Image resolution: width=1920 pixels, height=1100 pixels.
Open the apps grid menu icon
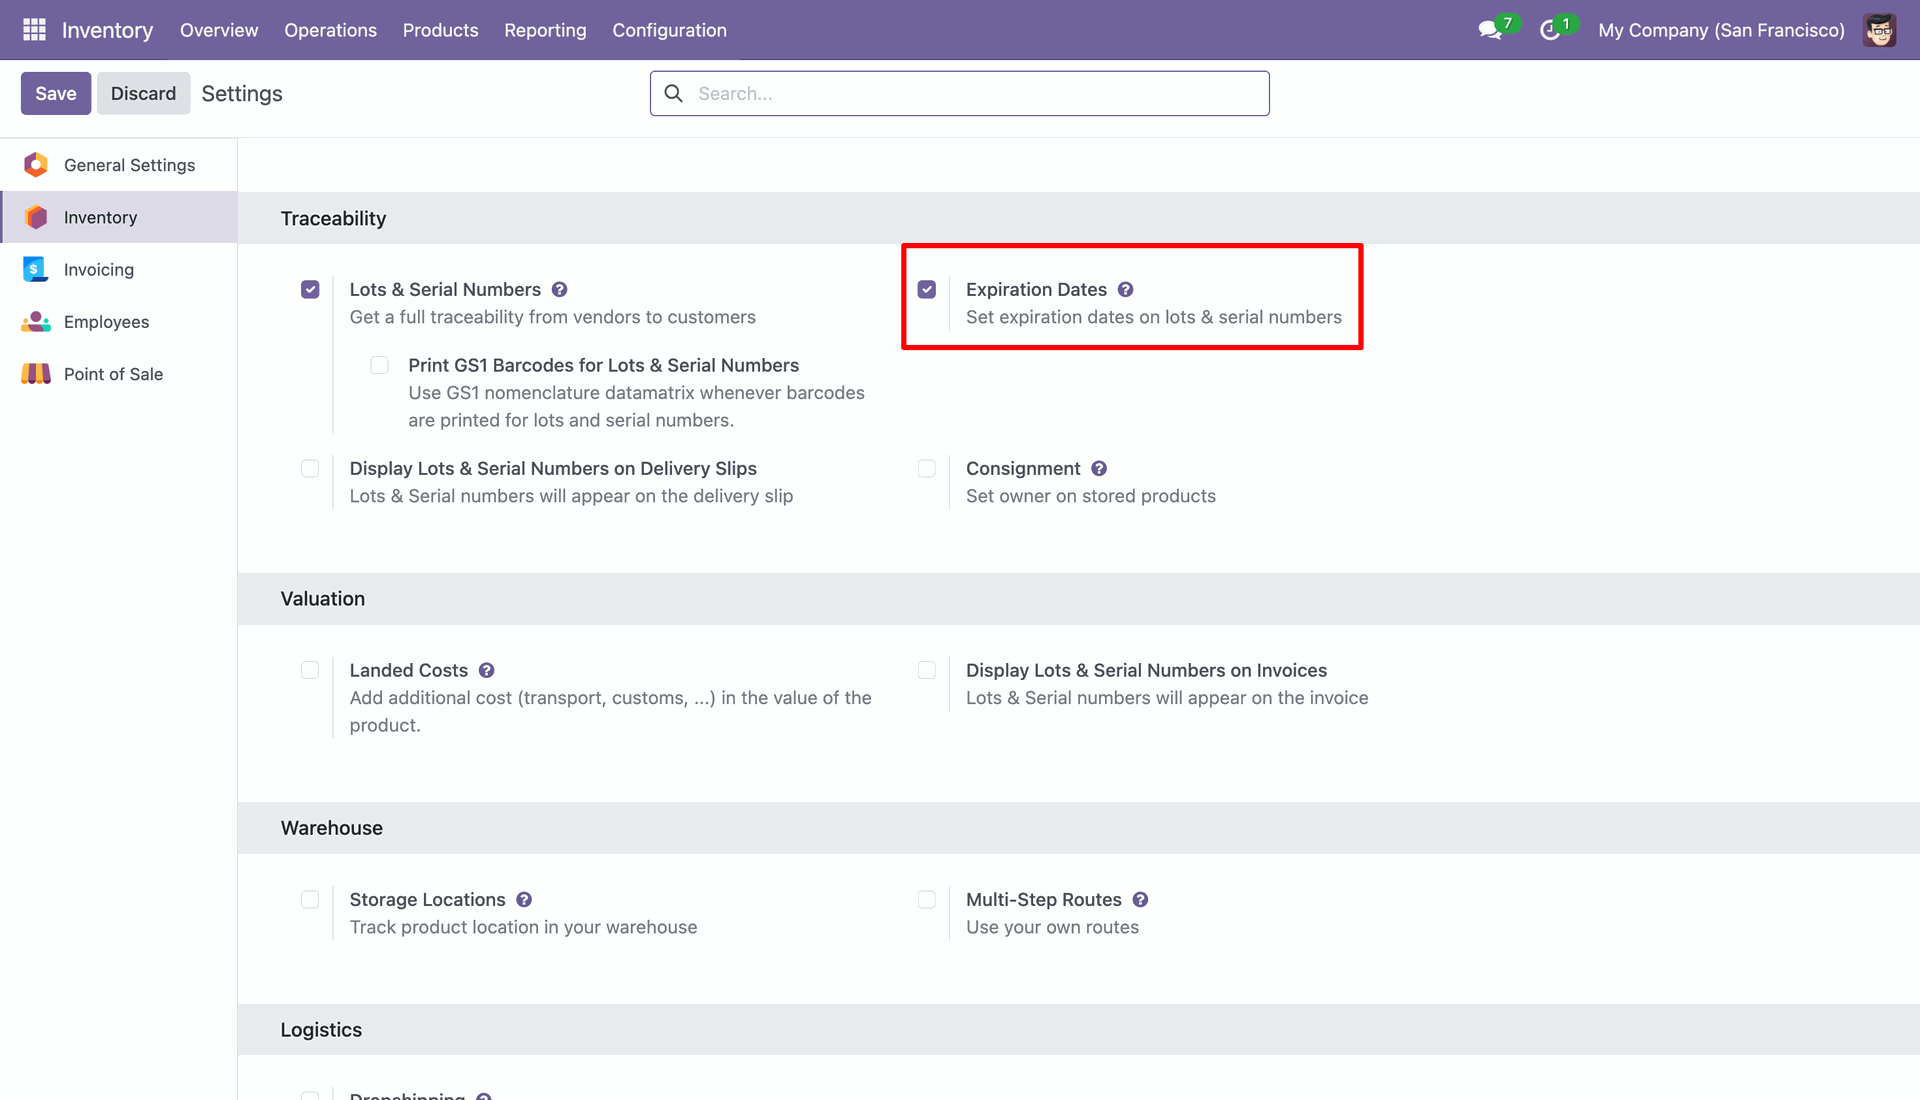34,30
